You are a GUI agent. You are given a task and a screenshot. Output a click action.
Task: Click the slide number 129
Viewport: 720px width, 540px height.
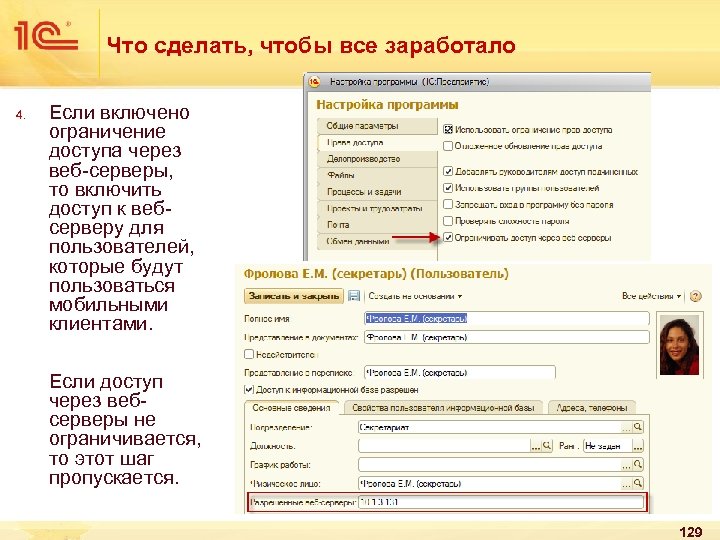(690, 531)
